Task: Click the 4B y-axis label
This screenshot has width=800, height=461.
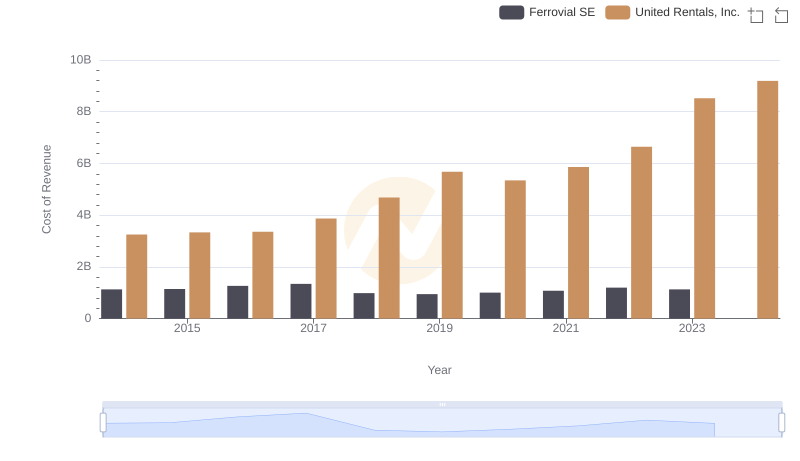Action: point(84,215)
